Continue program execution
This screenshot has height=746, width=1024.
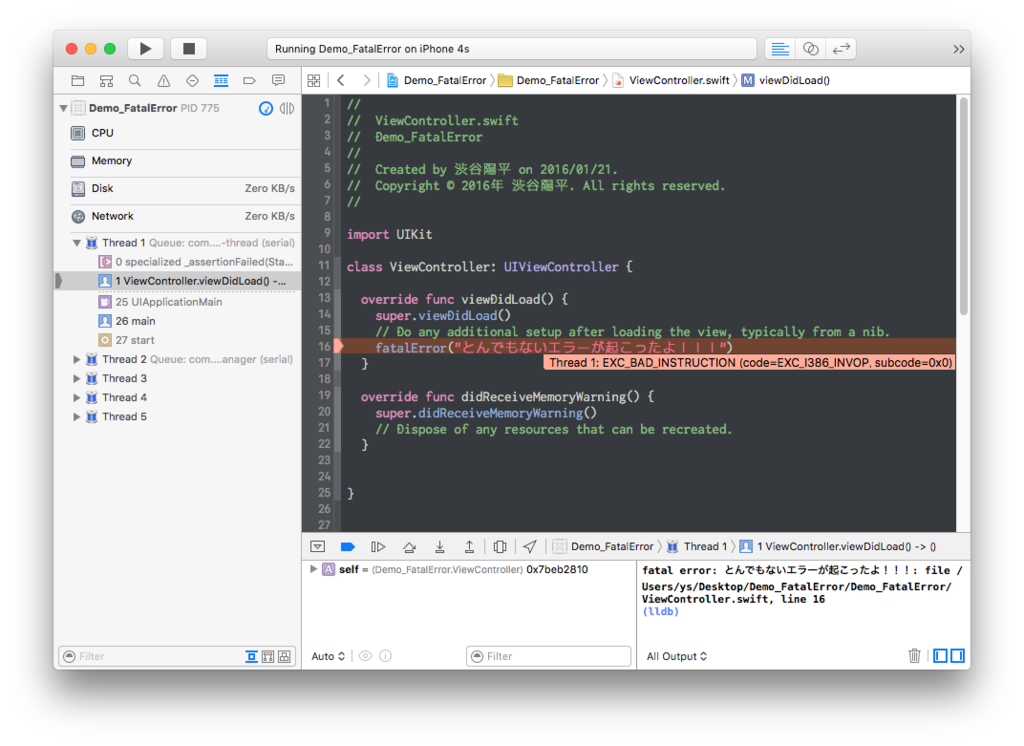tap(378, 547)
